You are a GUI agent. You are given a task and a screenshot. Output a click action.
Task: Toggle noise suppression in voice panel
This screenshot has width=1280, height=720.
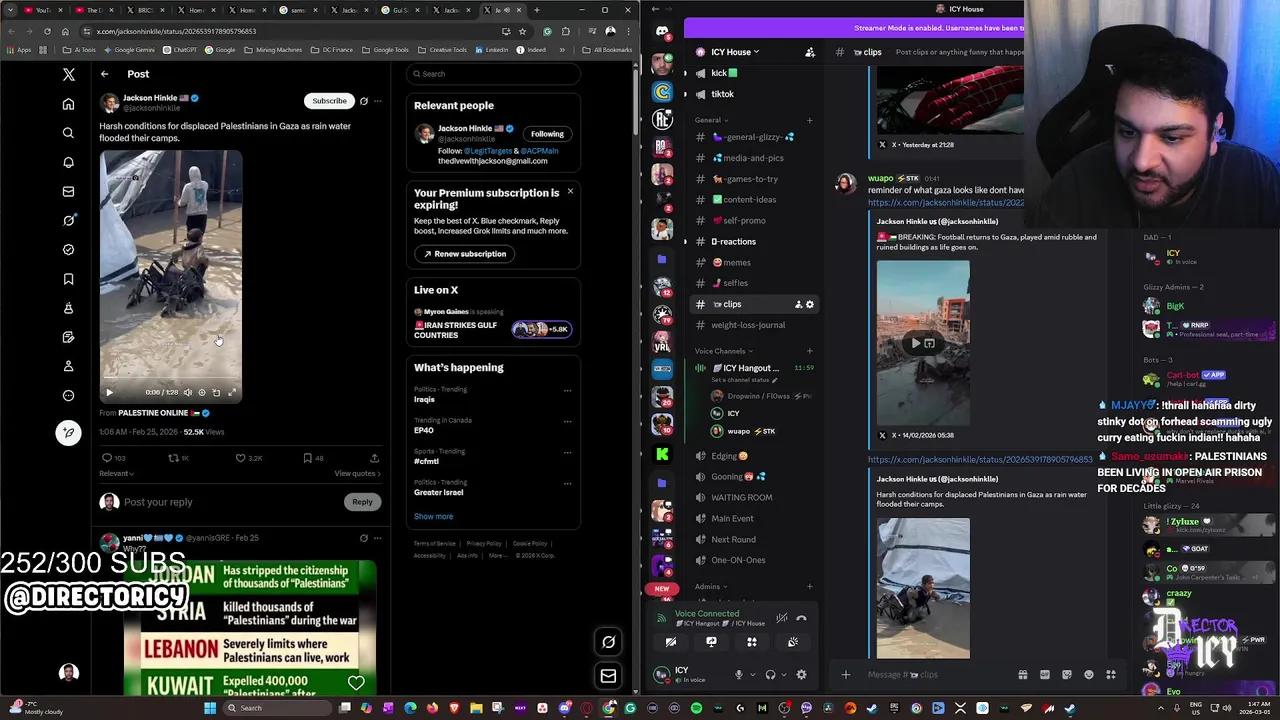[x=782, y=618]
